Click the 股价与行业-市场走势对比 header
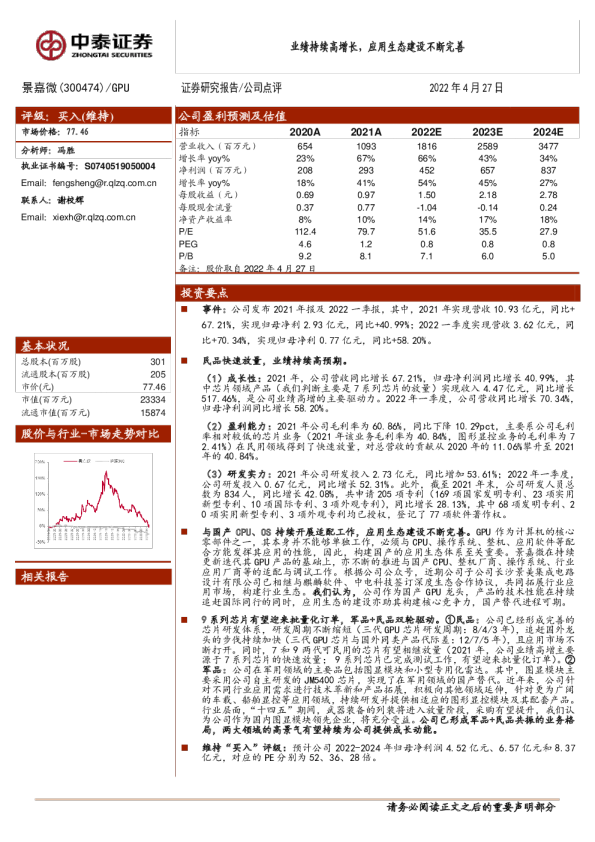This screenshot has width=595, height=842. tap(93, 434)
